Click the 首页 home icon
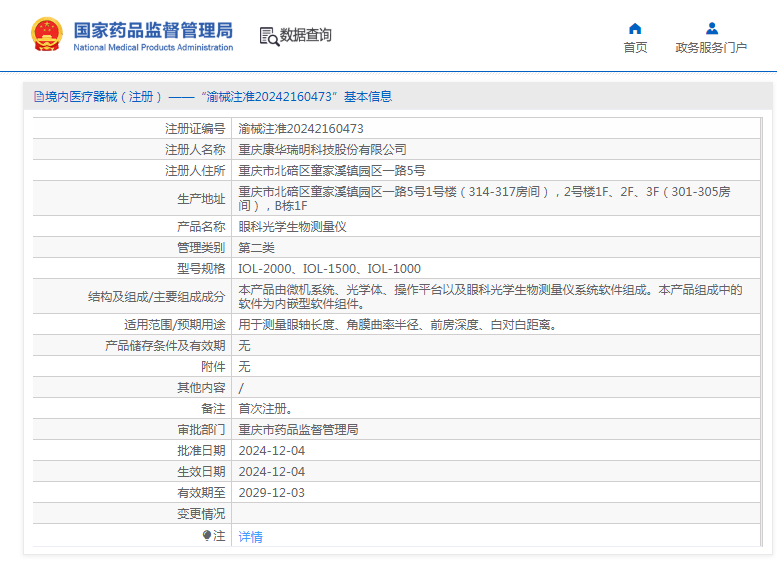777x570 pixels. tap(635, 29)
